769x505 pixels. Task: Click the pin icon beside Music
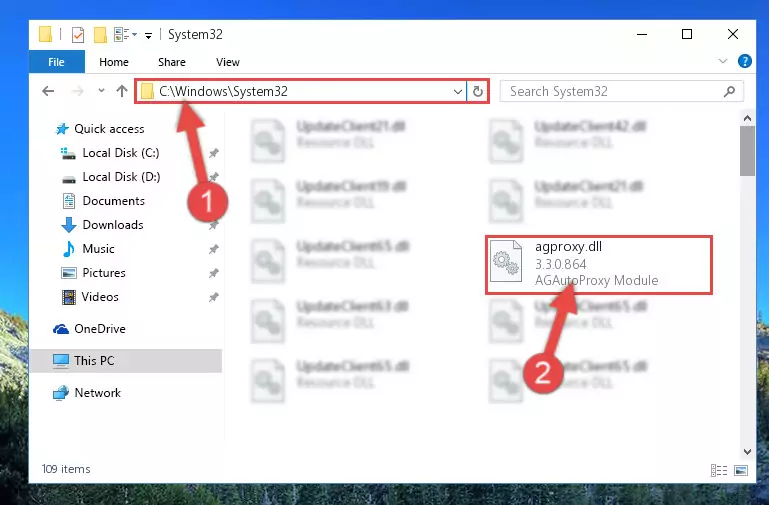pos(213,250)
